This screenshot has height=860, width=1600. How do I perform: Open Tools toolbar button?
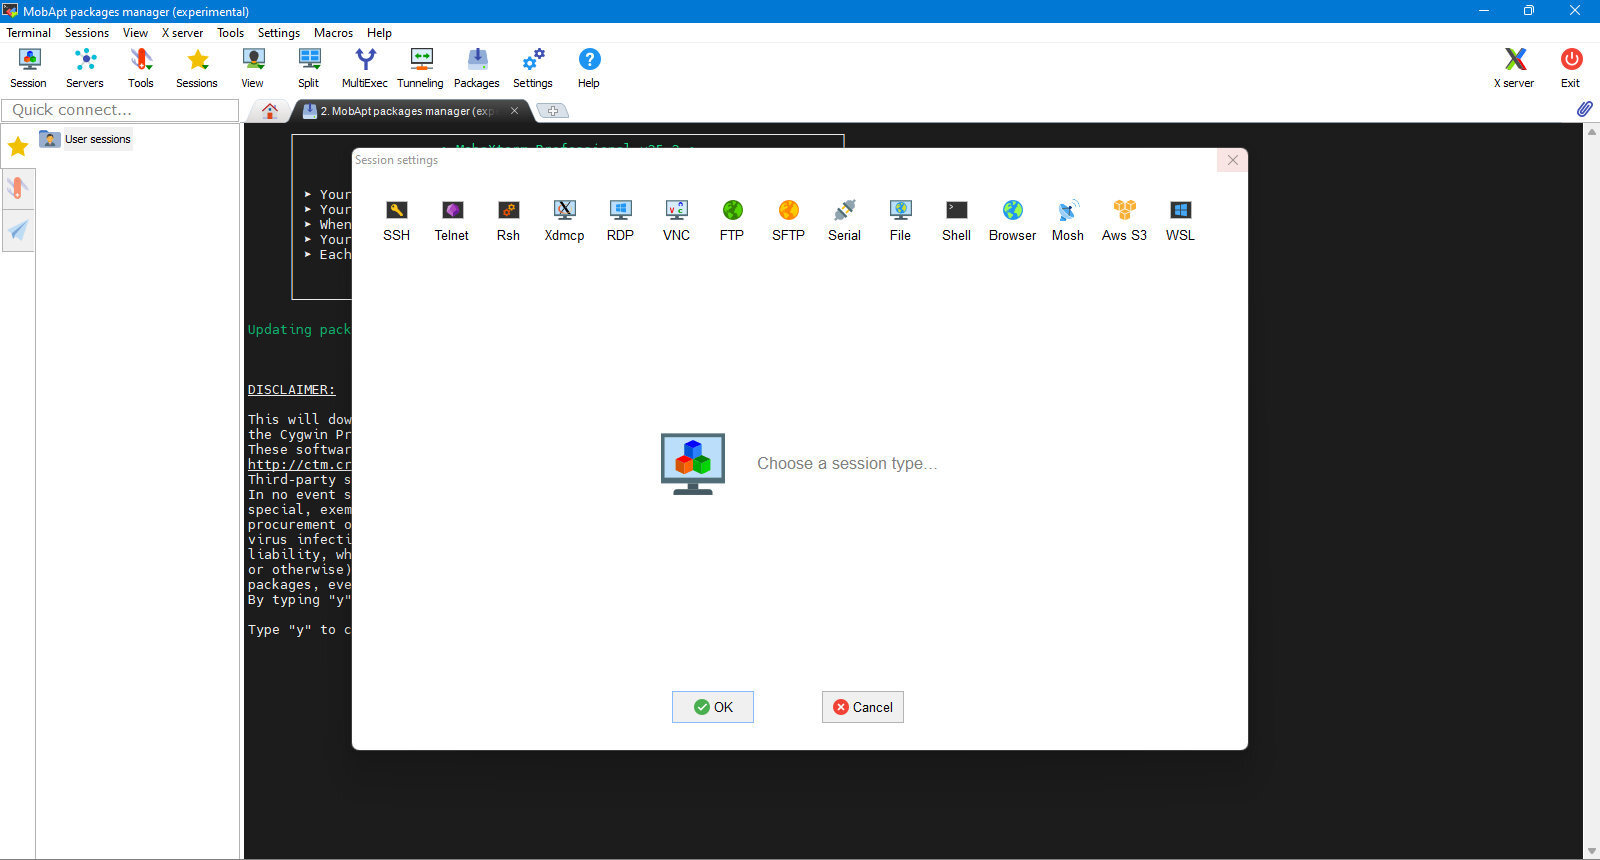[141, 69]
